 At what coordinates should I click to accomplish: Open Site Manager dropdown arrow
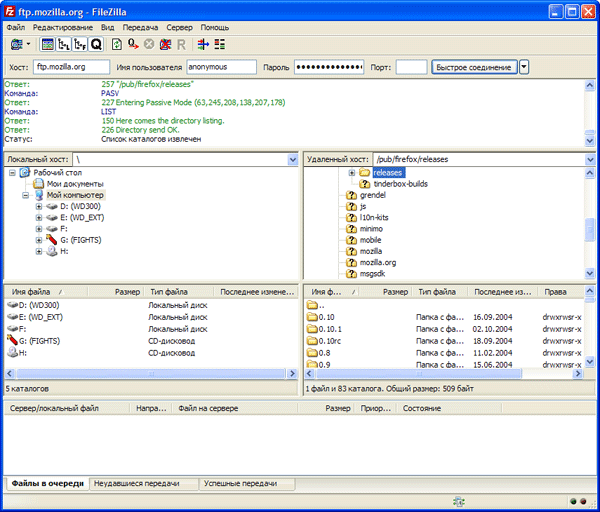pos(29,44)
